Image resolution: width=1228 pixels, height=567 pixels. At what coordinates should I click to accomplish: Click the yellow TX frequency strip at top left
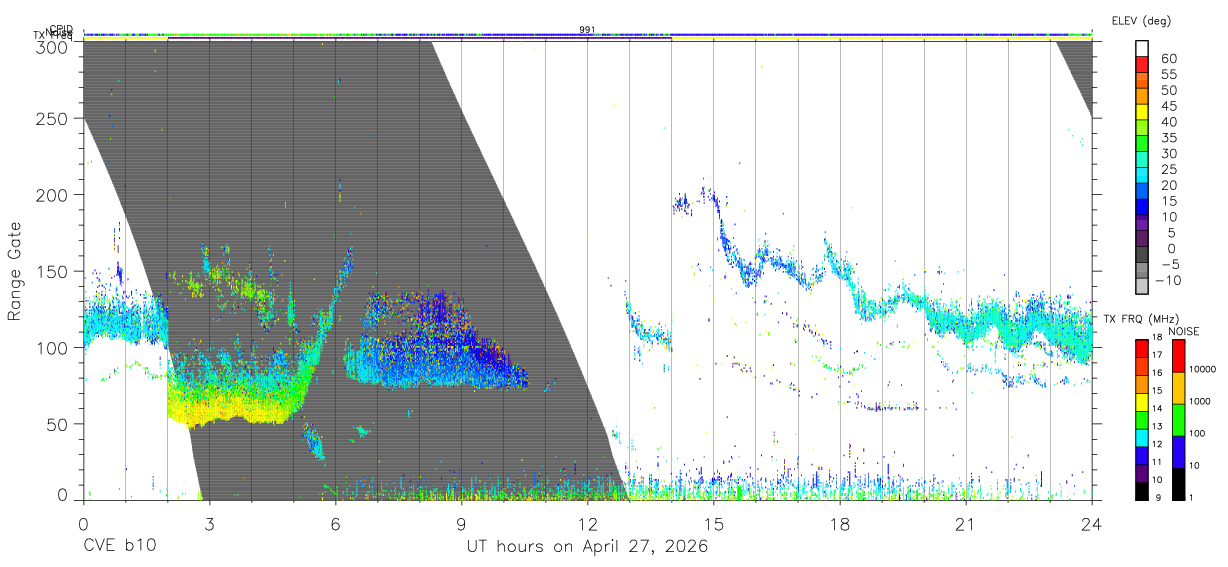[x=125, y=38]
